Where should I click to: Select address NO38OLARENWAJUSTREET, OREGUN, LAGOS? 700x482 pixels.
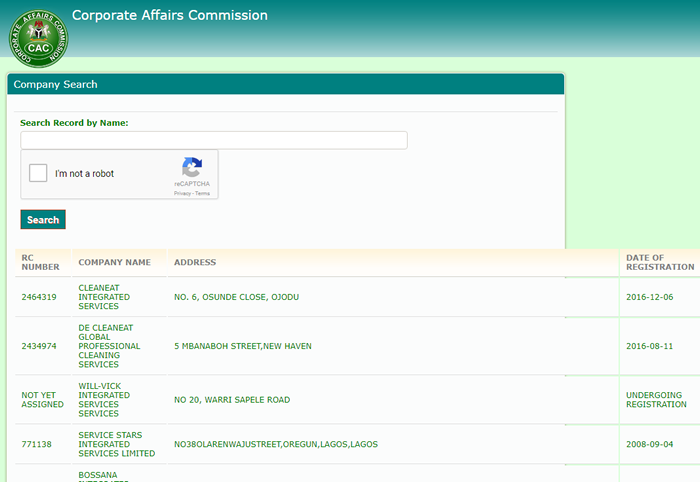coord(276,445)
